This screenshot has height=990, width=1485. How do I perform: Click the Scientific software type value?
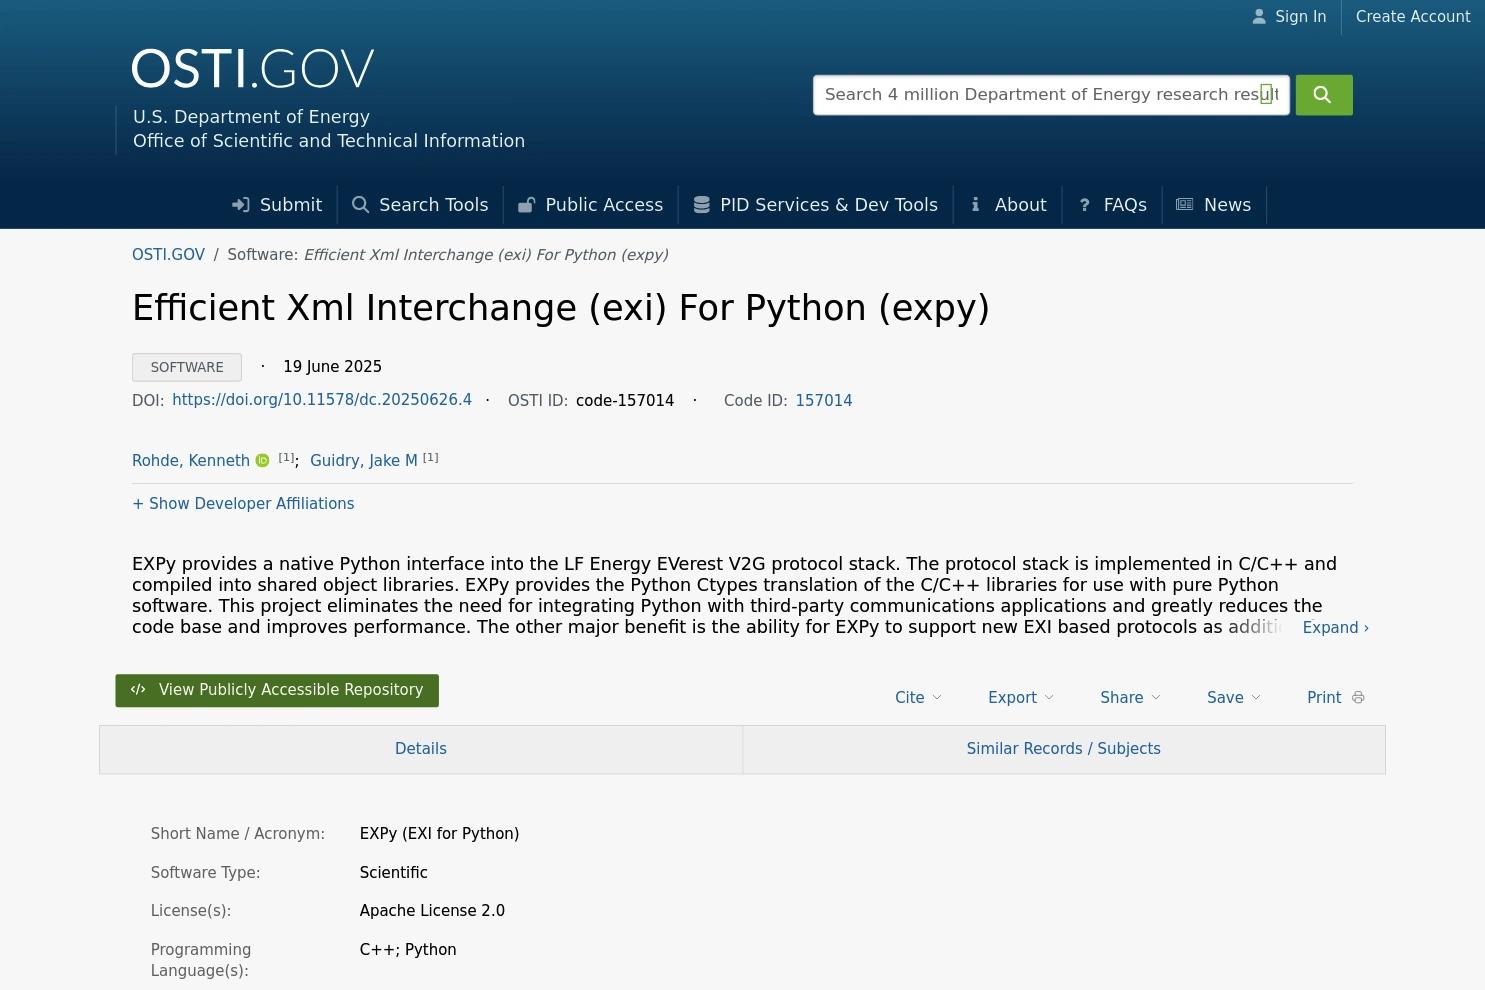tap(393, 873)
